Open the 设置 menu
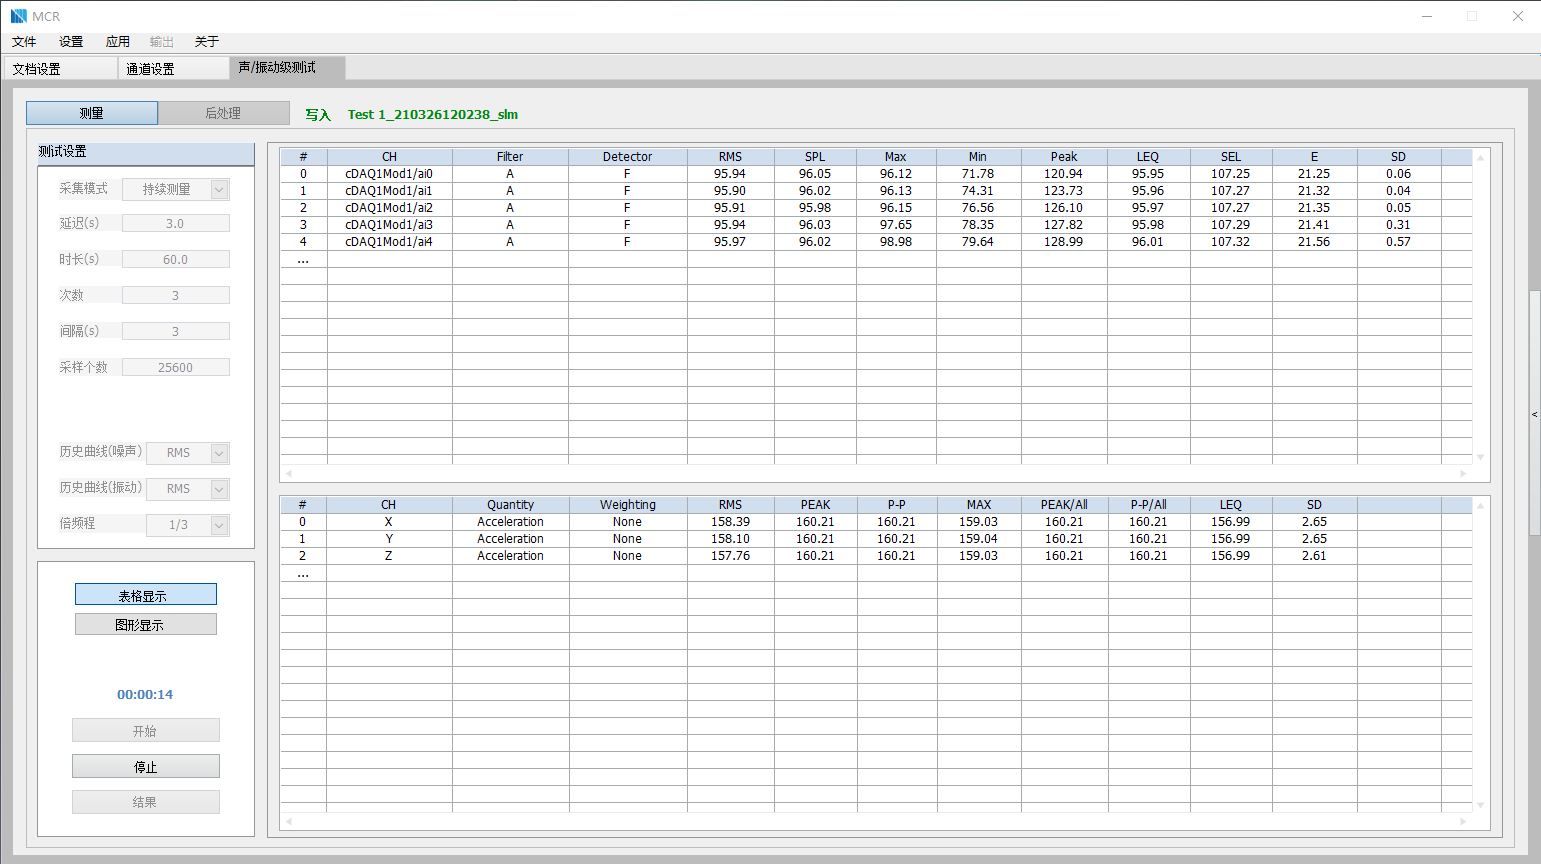The height and width of the screenshot is (864, 1541). point(71,42)
